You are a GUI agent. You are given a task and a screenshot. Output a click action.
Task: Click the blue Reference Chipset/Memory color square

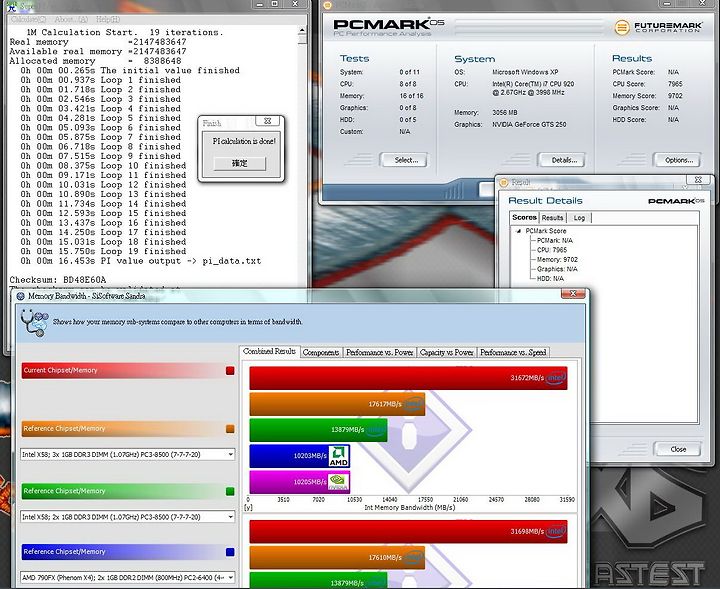[x=230, y=552]
